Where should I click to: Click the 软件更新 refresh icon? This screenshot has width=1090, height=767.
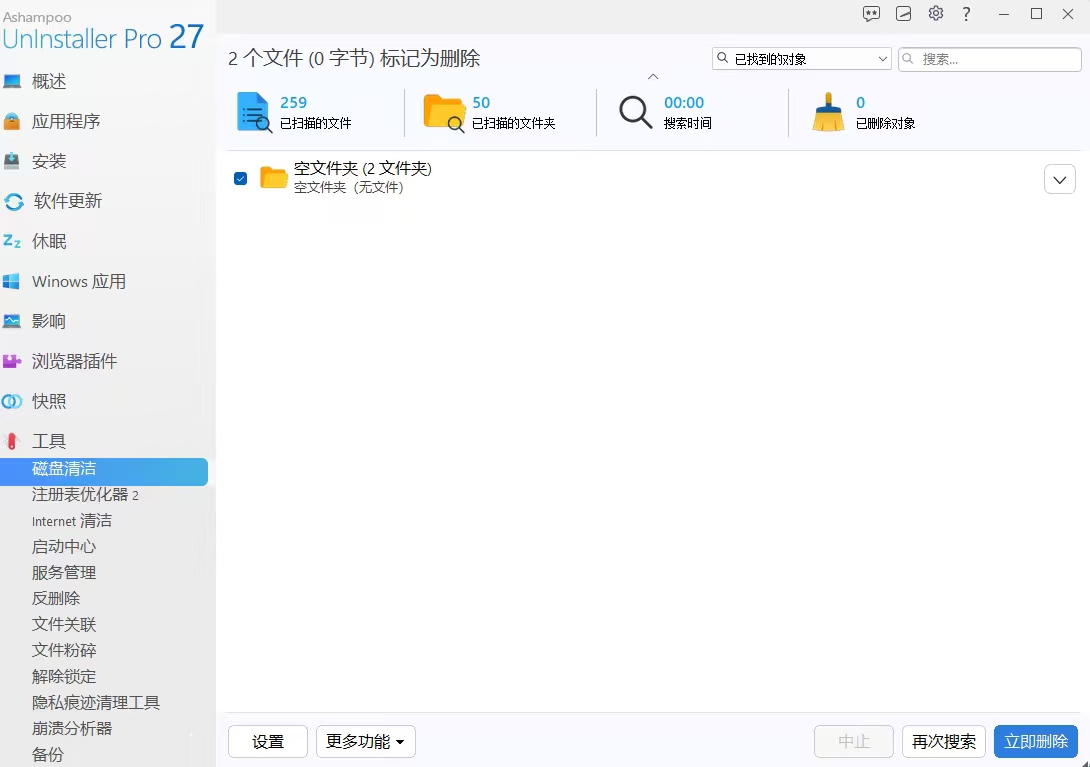tap(14, 202)
